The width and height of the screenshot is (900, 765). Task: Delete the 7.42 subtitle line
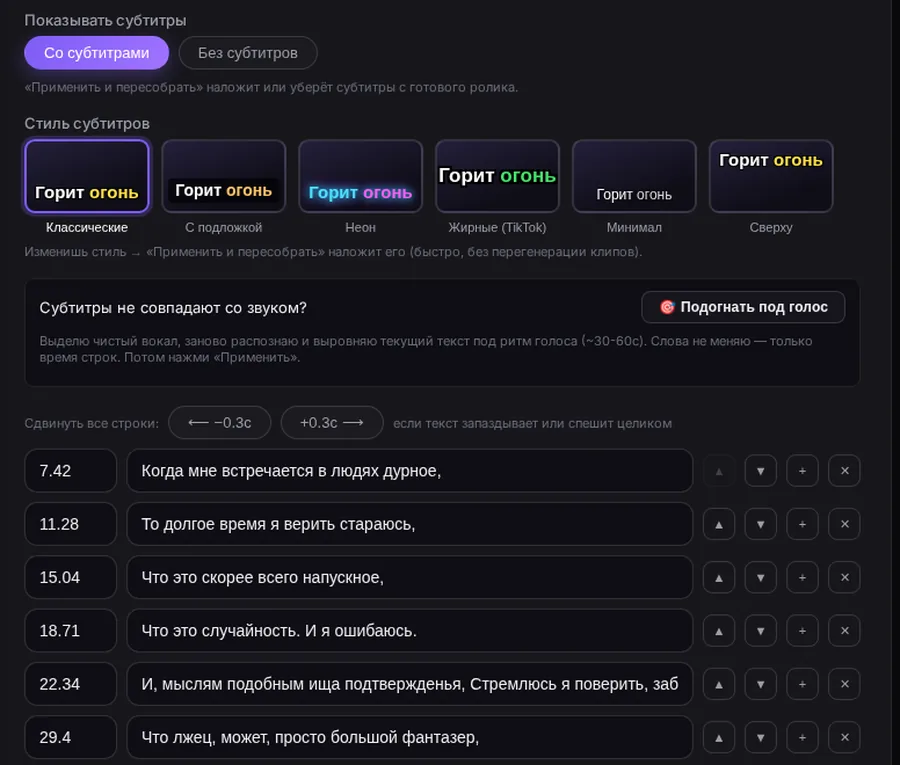pos(844,471)
